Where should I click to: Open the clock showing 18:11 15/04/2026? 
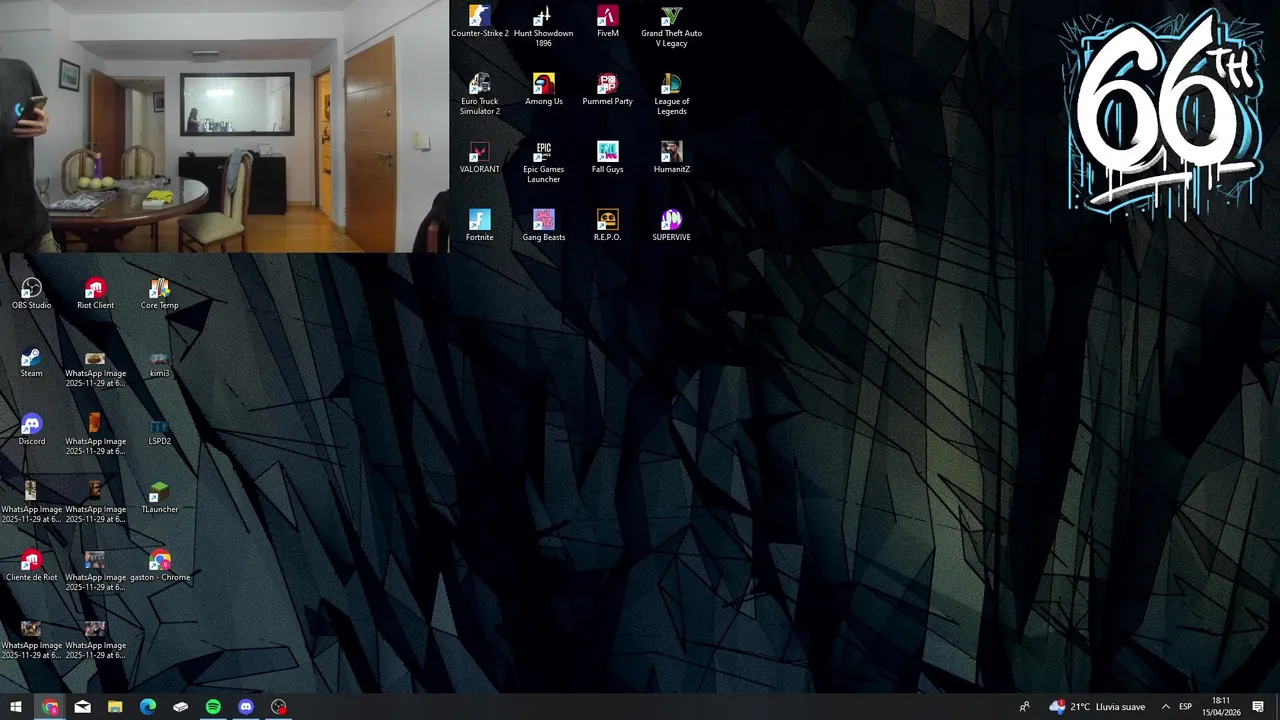pyautogui.click(x=1221, y=707)
